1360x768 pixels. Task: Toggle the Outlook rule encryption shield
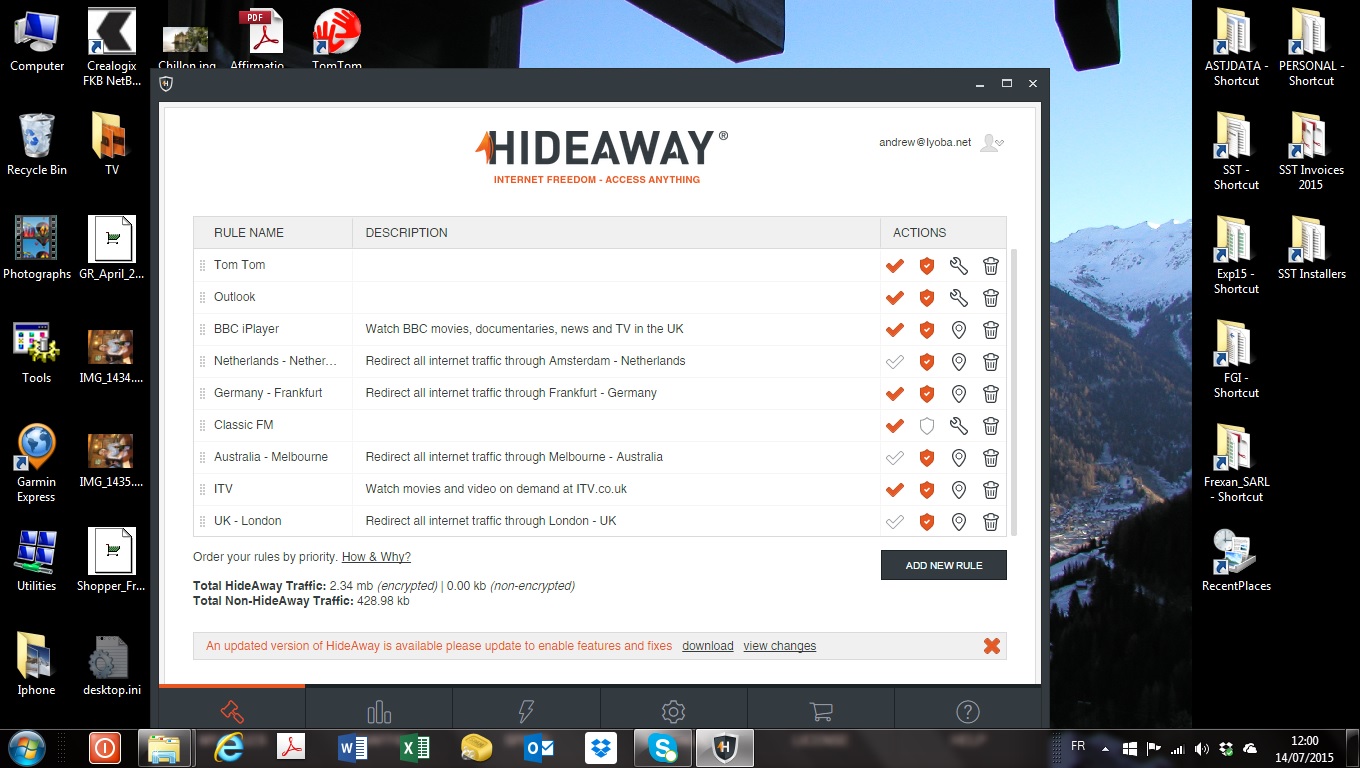927,298
